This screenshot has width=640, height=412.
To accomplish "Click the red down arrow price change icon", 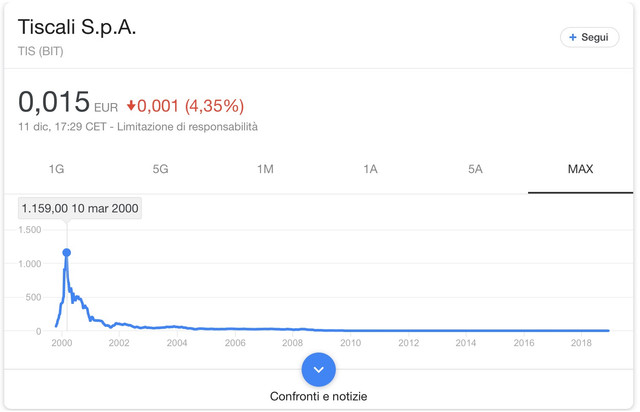I will click(131, 106).
